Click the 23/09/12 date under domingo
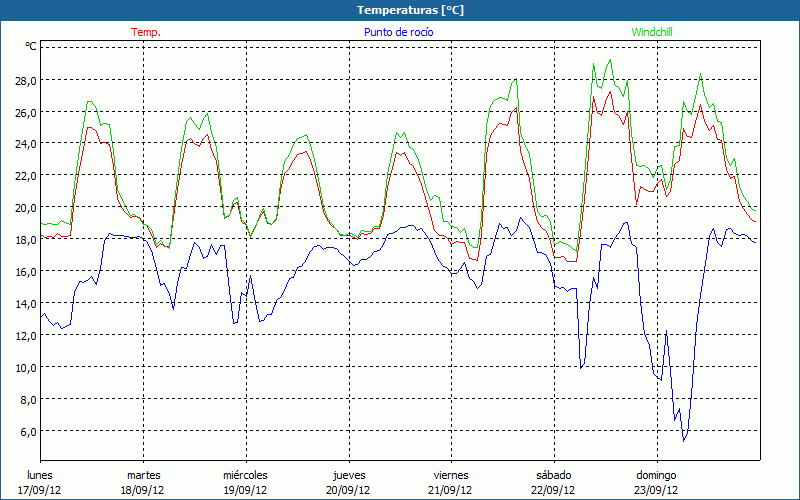 point(656,490)
